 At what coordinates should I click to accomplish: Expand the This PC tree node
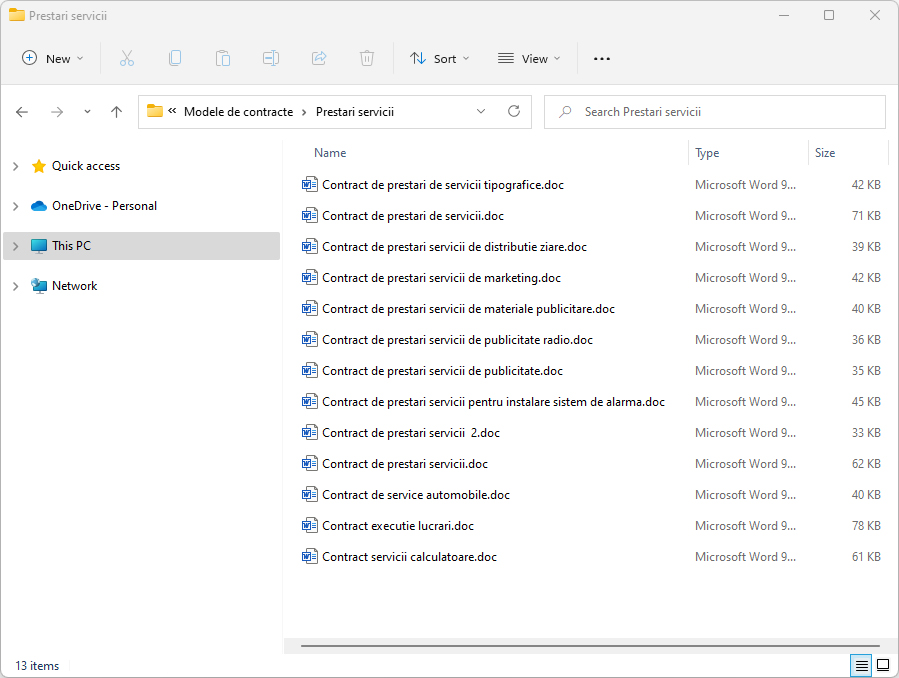(15, 246)
